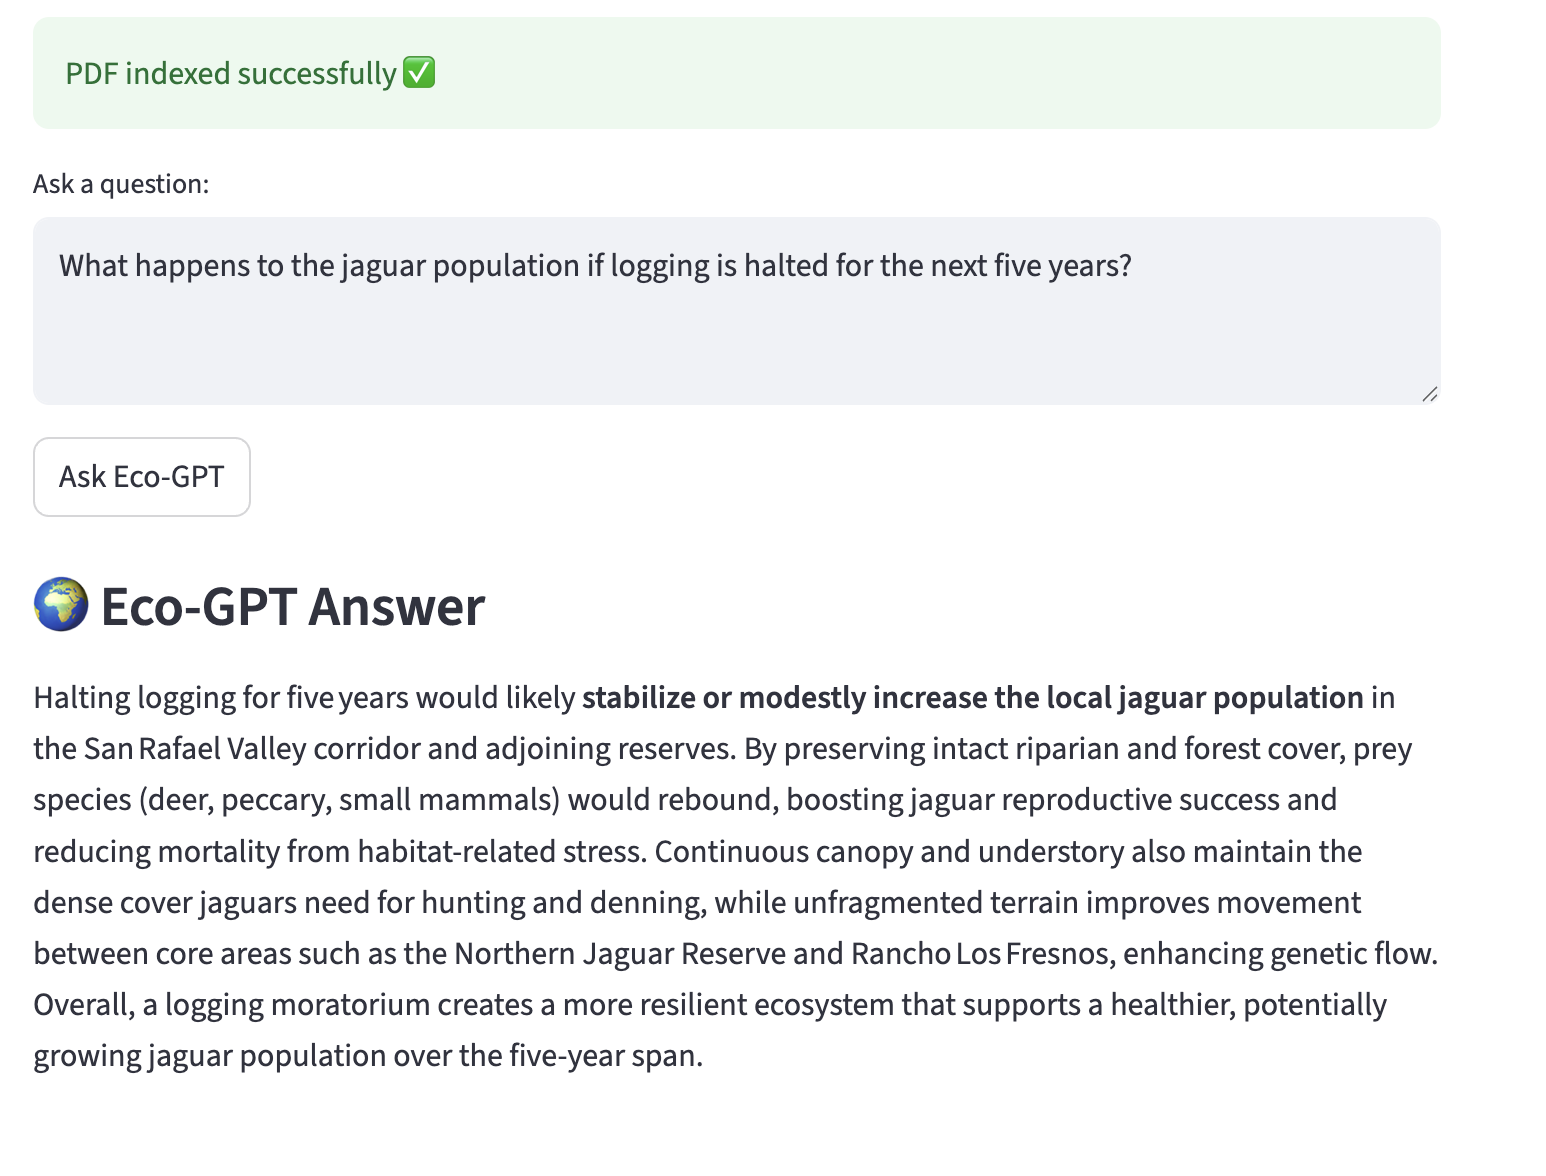Click the Ask Eco-GPT button

coord(141,477)
